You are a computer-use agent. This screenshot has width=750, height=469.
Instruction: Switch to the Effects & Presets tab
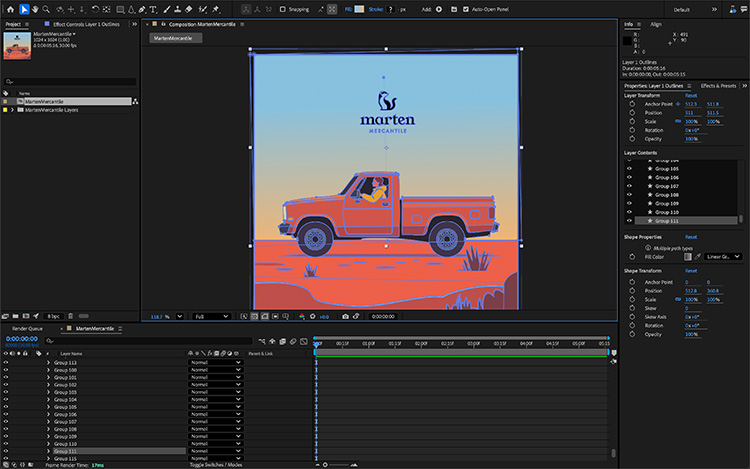point(718,86)
